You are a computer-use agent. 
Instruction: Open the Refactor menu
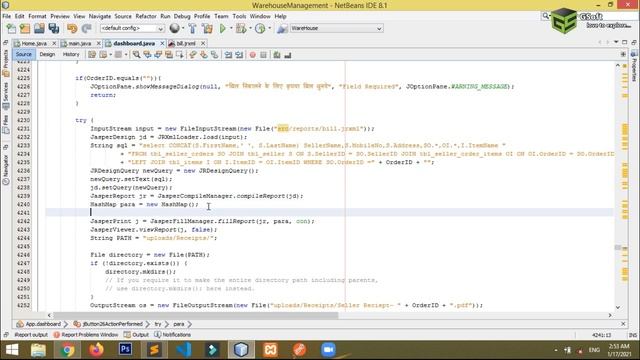146,16
